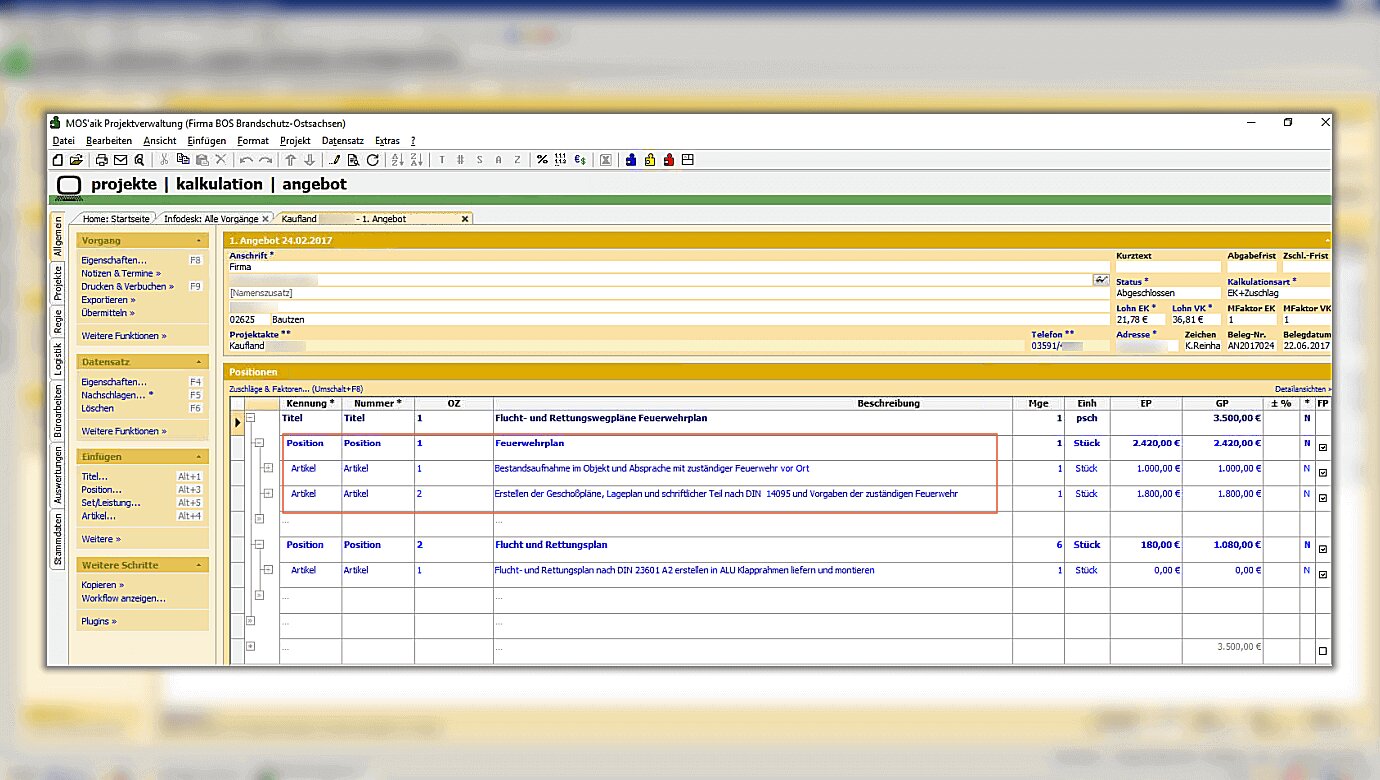The image size is (1380, 780).
Task: Click the red person toolbar icon
Action: point(669,160)
